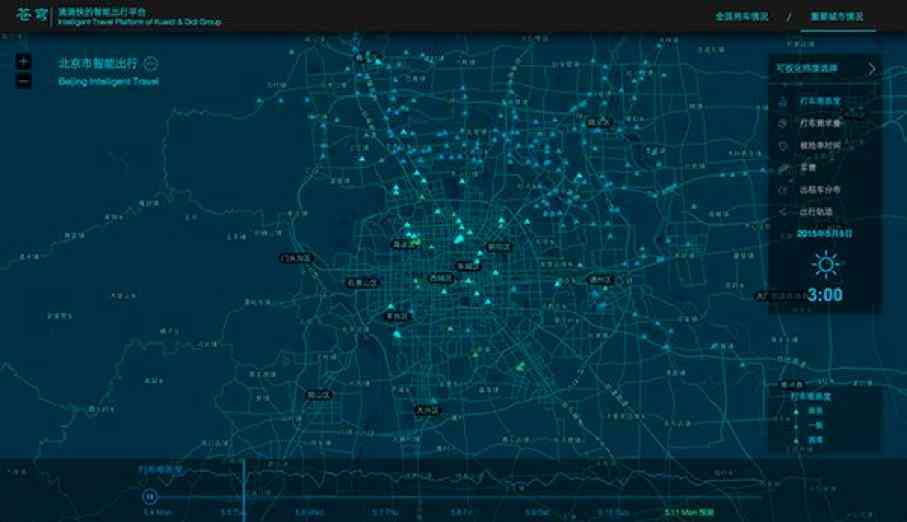Zoom out the map with minus button
This screenshot has height=522, width=907.
[x=23, y=82]
